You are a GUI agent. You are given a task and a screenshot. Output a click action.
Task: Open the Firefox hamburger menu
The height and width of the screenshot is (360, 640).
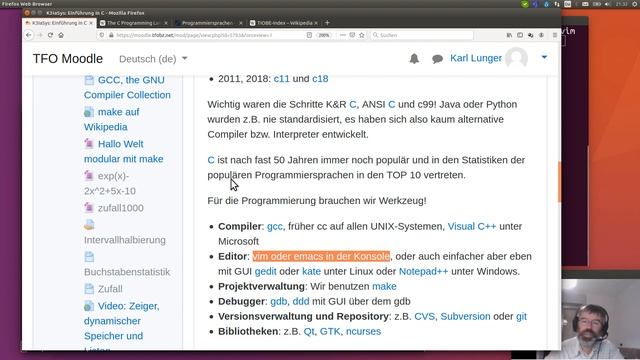tap(555, 35)
